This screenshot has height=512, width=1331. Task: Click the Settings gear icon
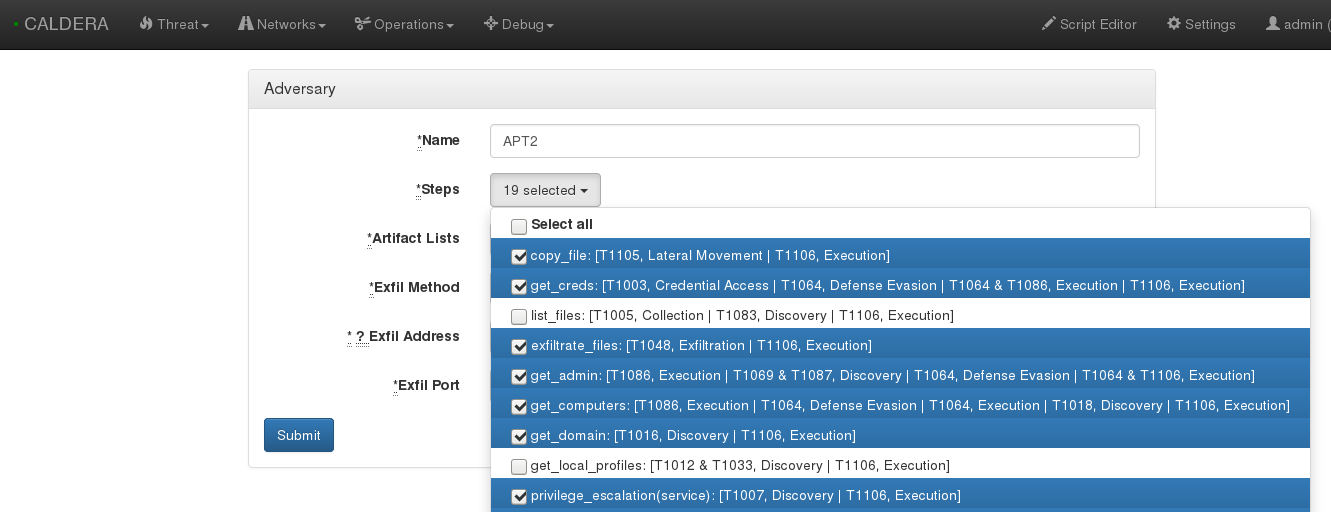[1174, 23]
